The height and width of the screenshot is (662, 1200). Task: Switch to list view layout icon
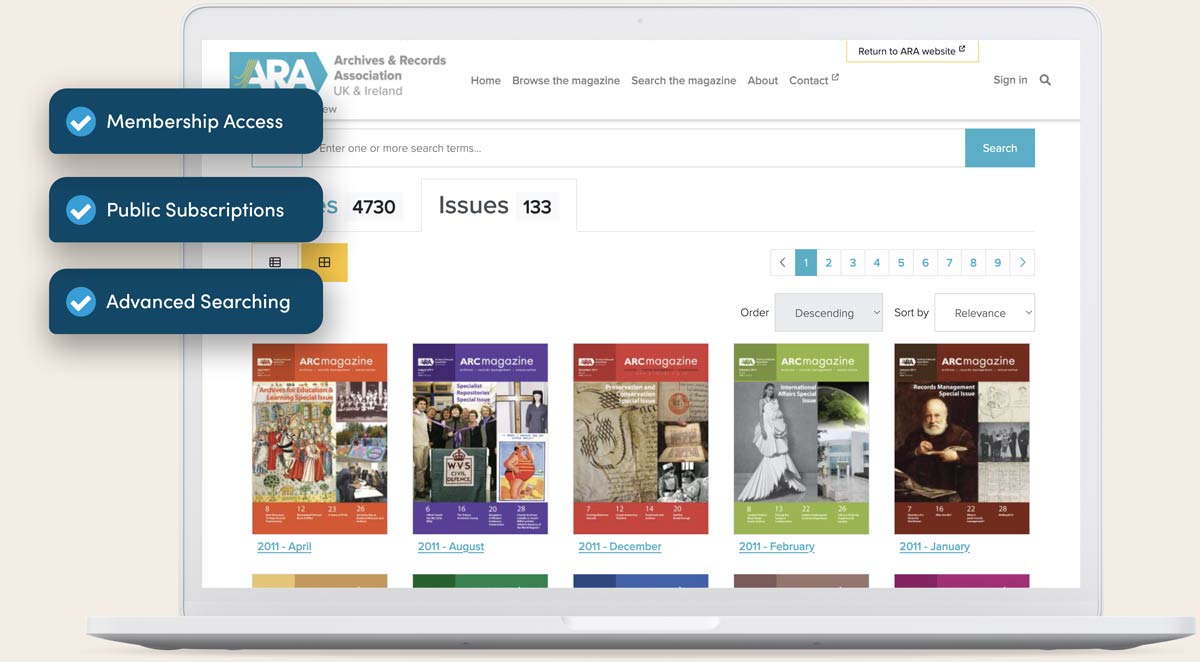275,262
